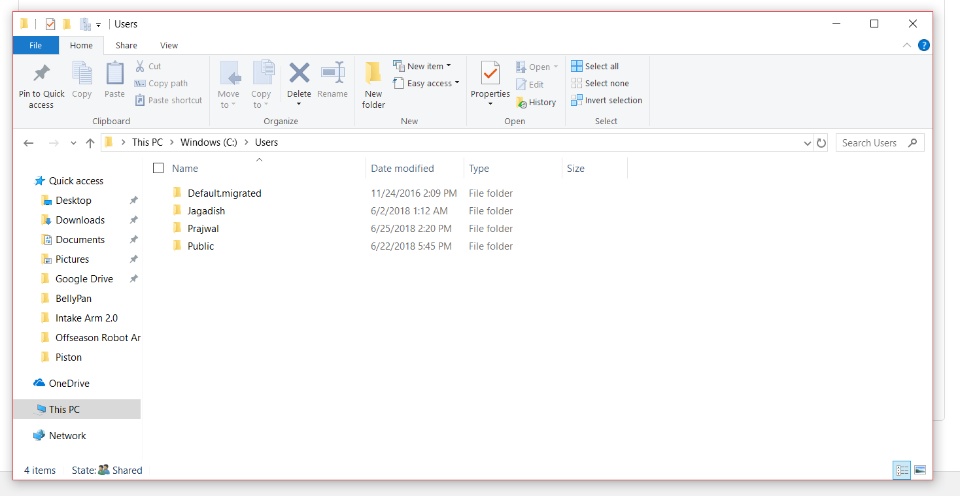
Task: Click the Copy to icon
Action: point(262,73)
